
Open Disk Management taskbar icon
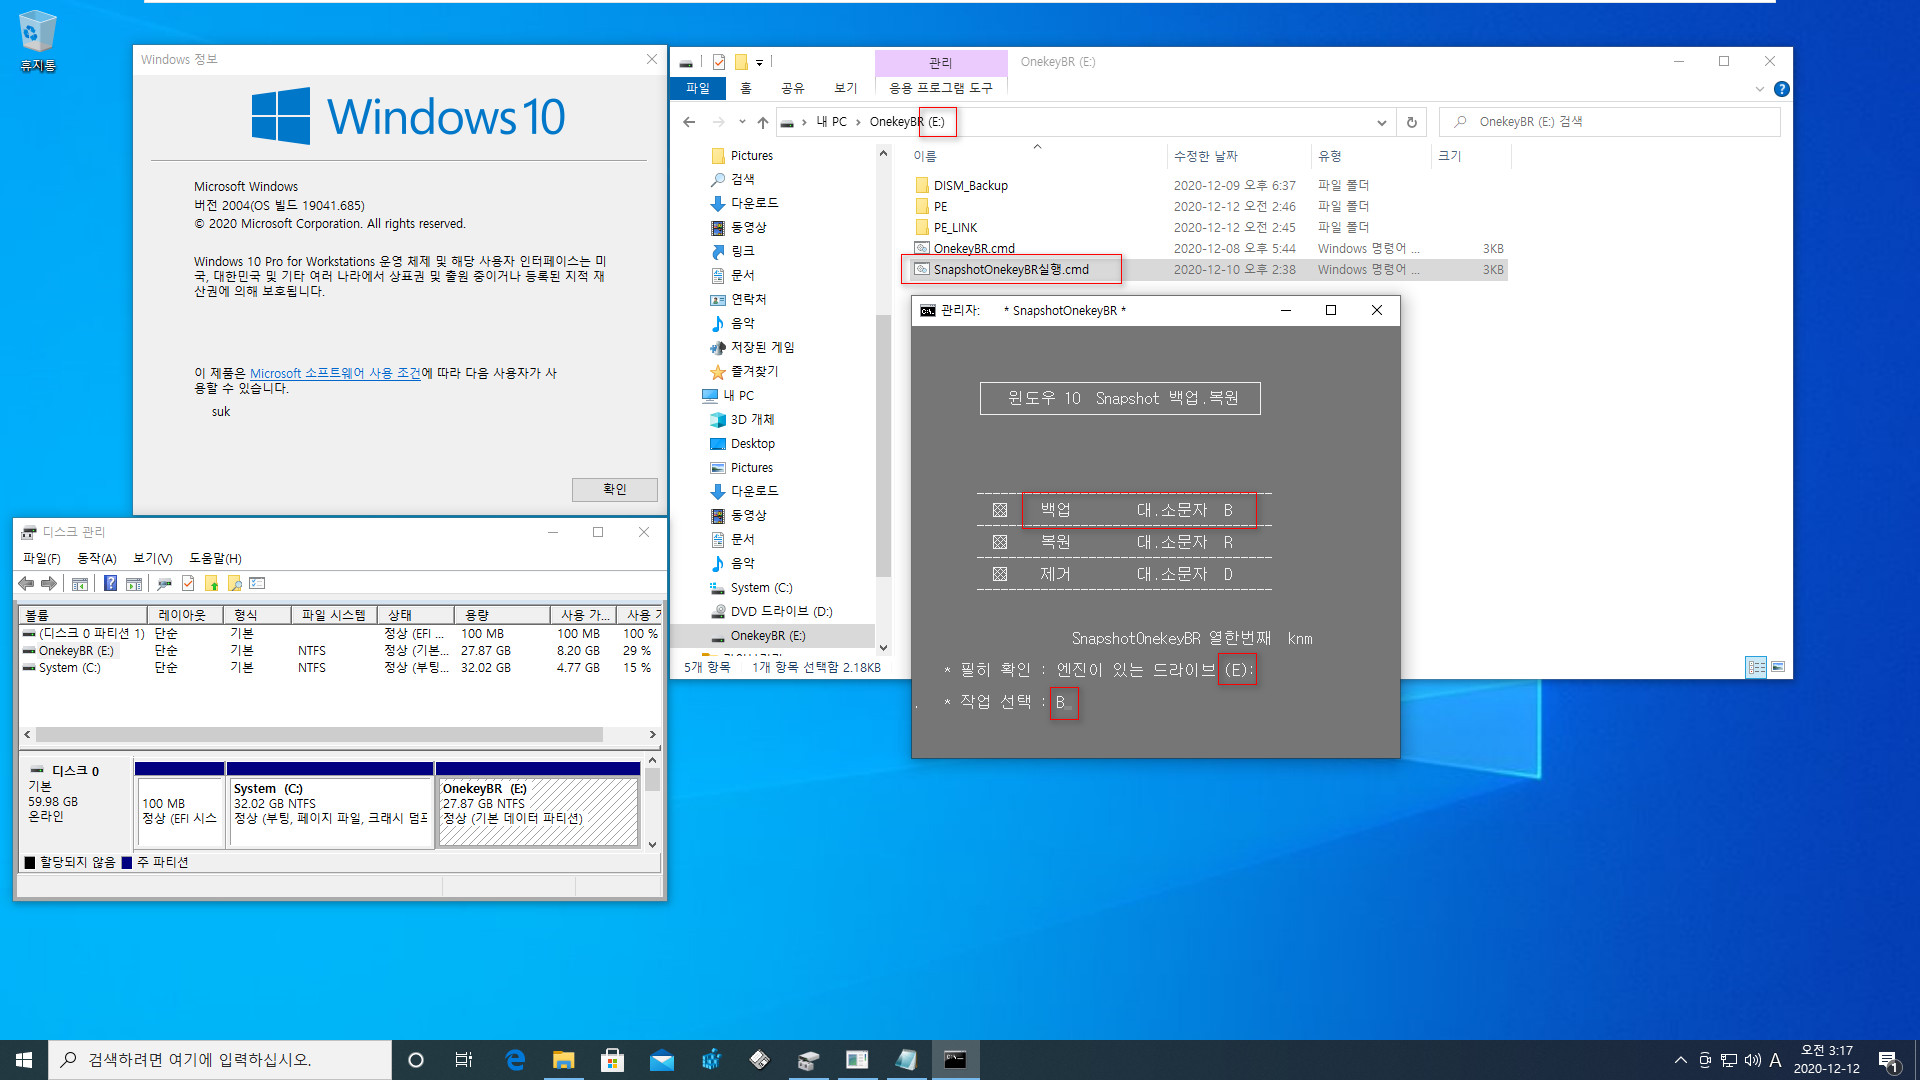coord(808,1060)
